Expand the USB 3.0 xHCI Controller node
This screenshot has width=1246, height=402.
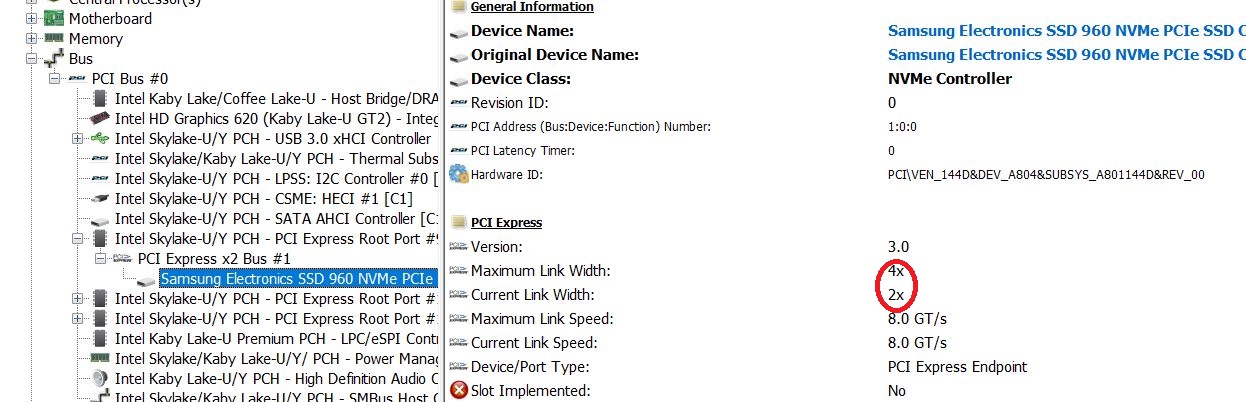78,139
